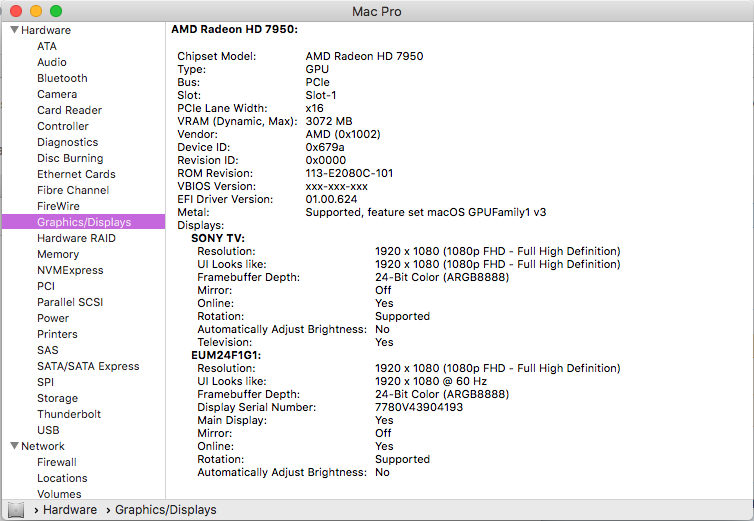This screenshot has width=754, height=521.
Task: Select Storage in the sidebar
Action: pos(58,398)
